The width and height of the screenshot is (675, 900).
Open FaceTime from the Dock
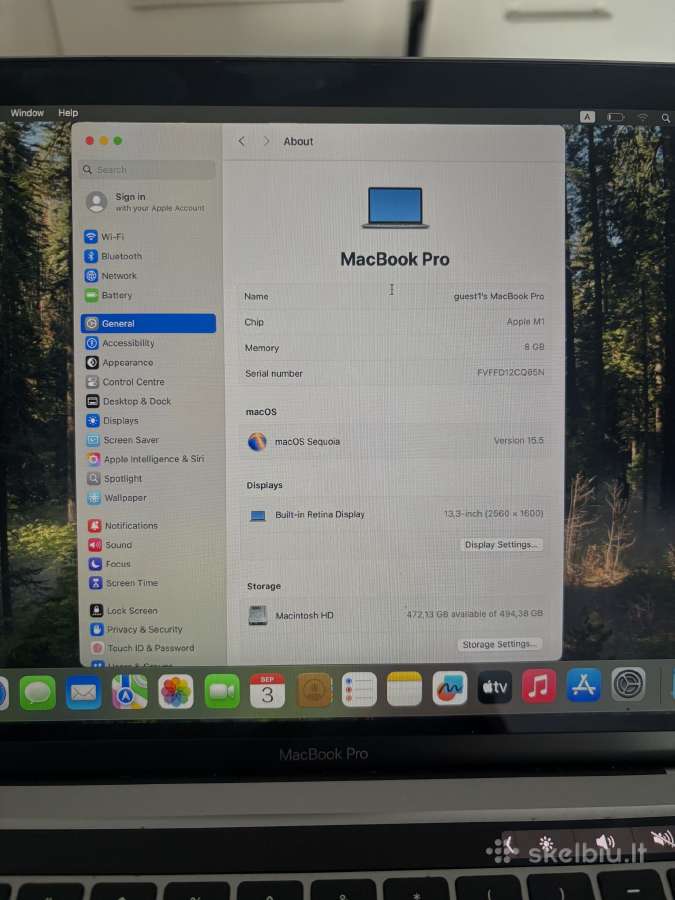[222, 690]
